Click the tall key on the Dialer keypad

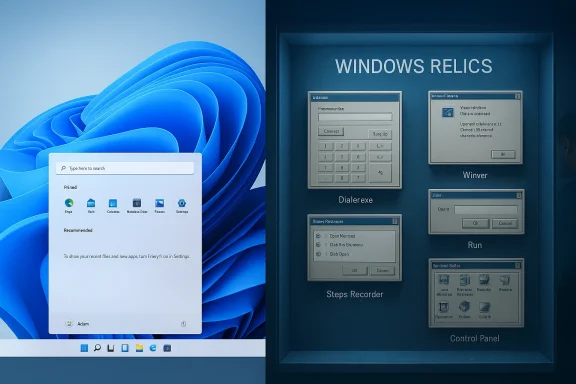[x=380, y=173]
